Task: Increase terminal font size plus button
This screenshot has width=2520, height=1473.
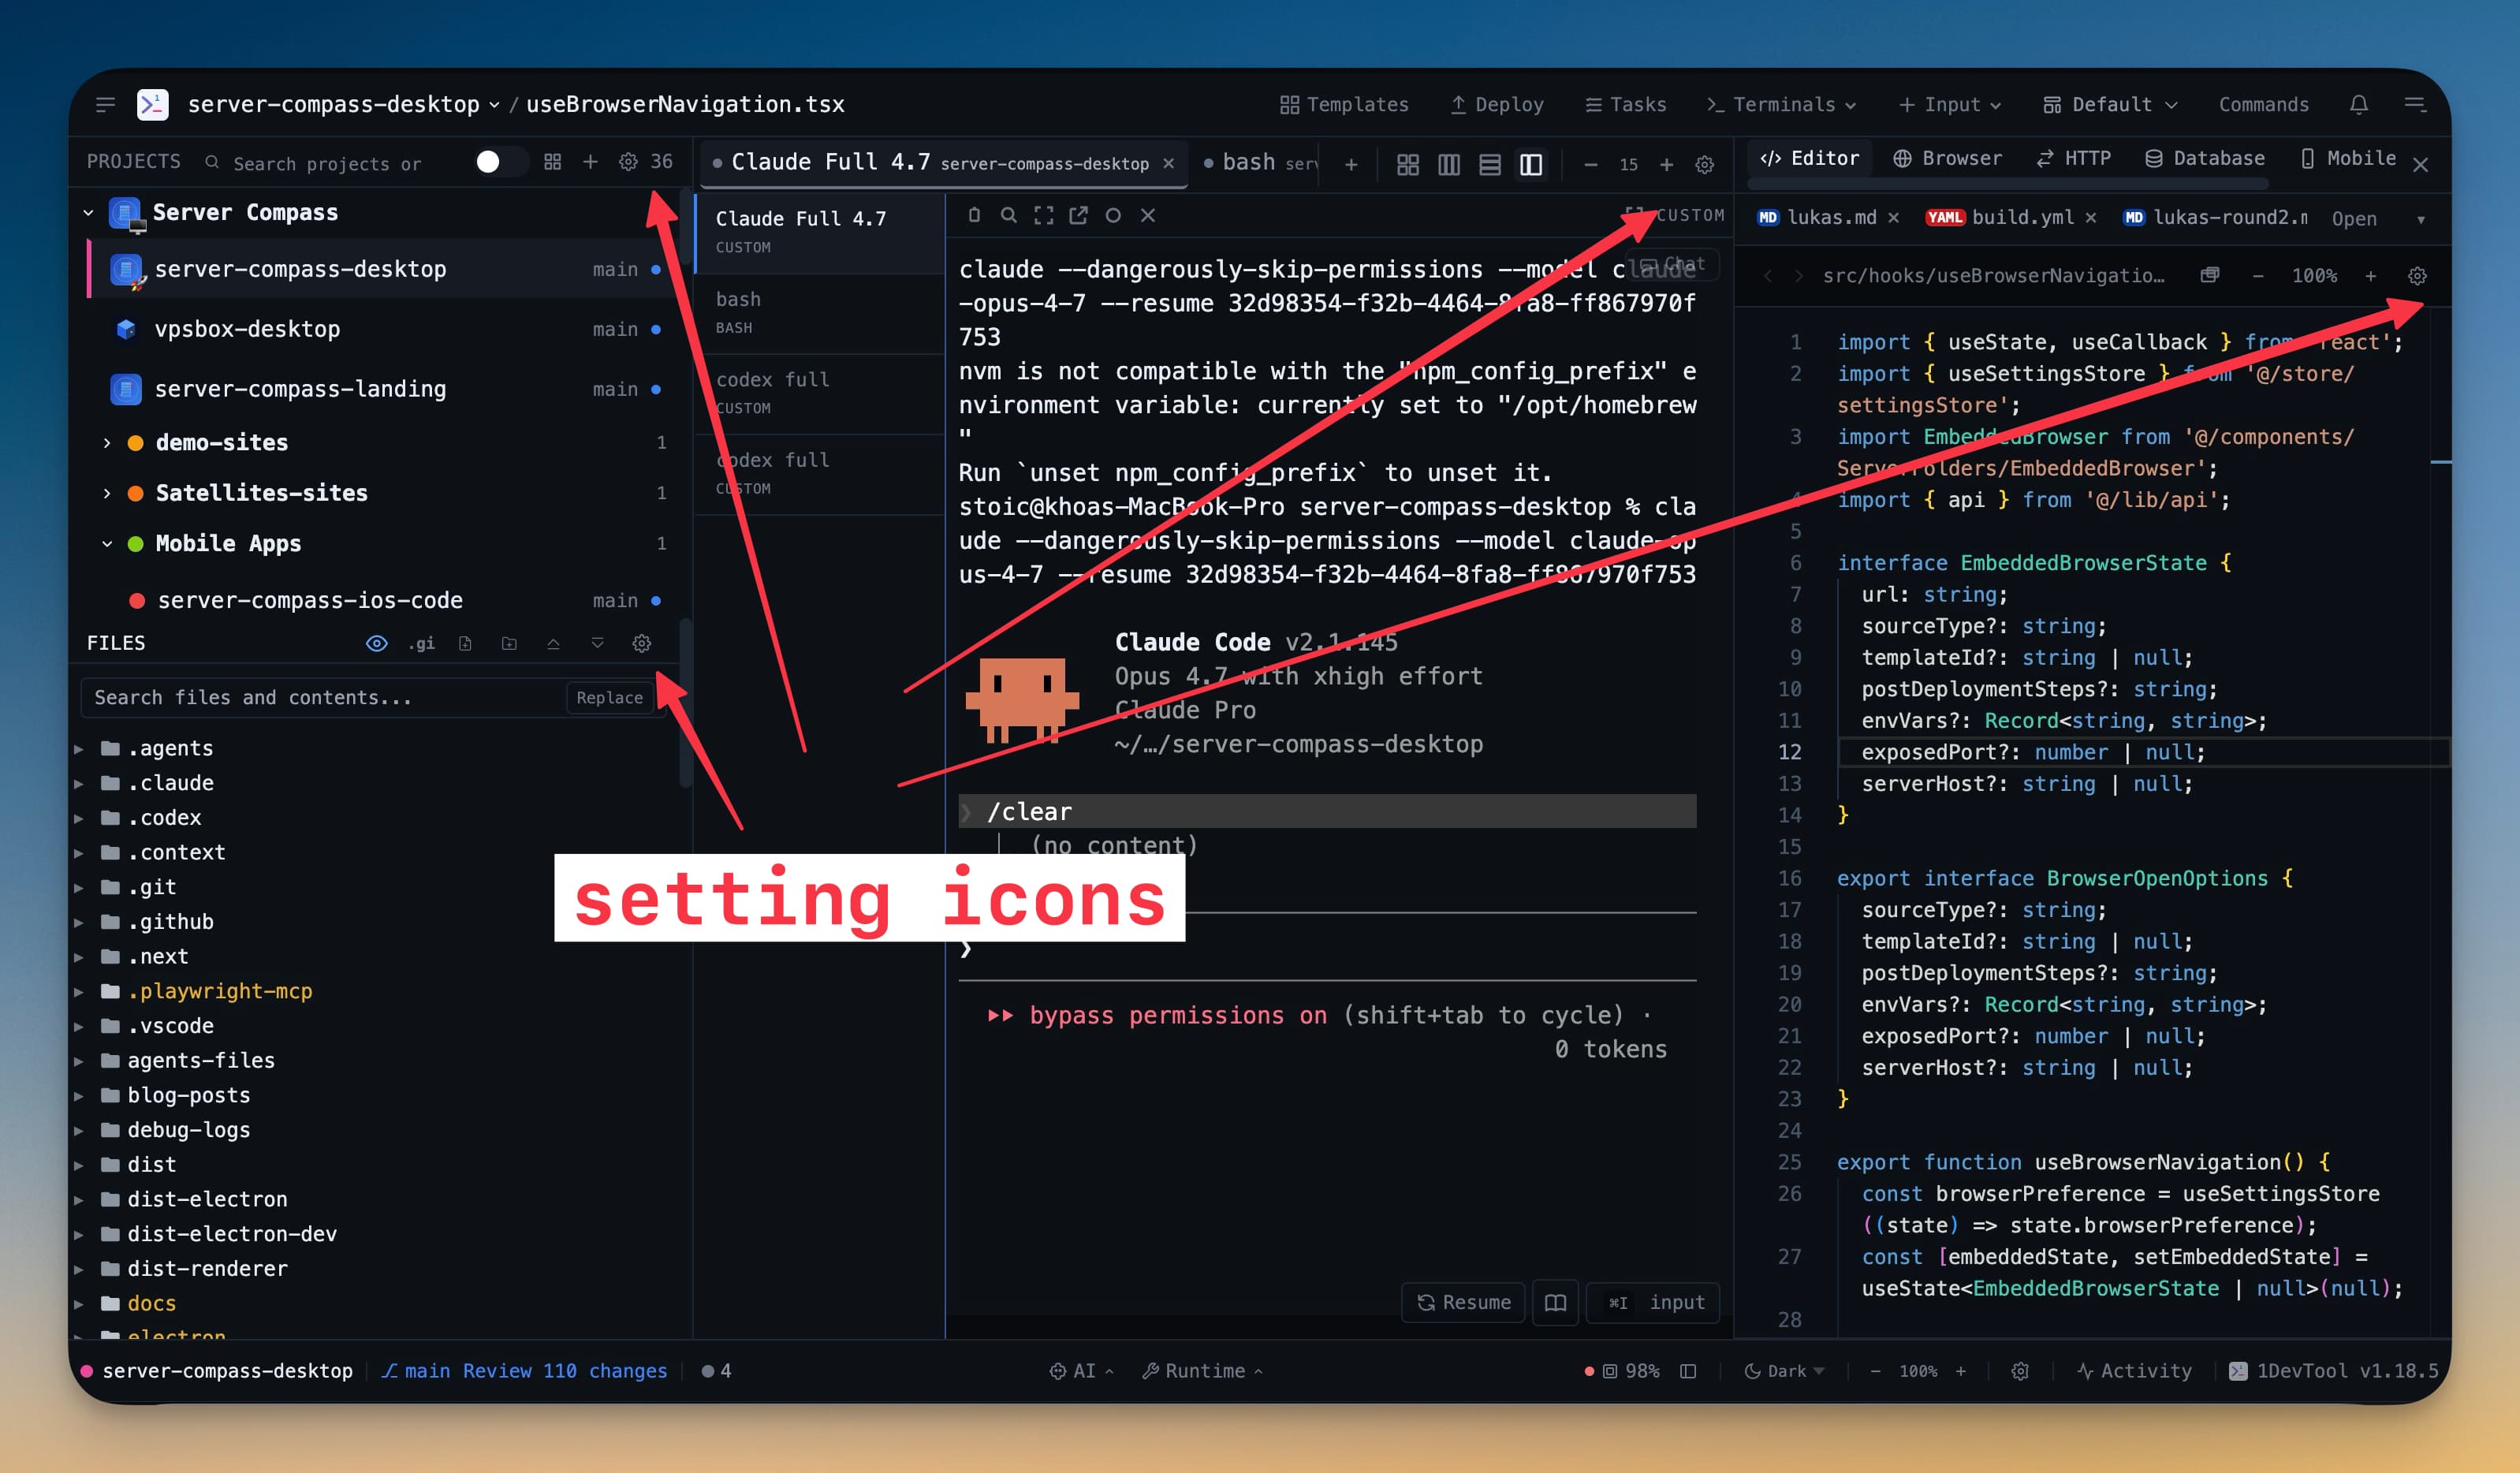Action: [x=1666, y=165]
